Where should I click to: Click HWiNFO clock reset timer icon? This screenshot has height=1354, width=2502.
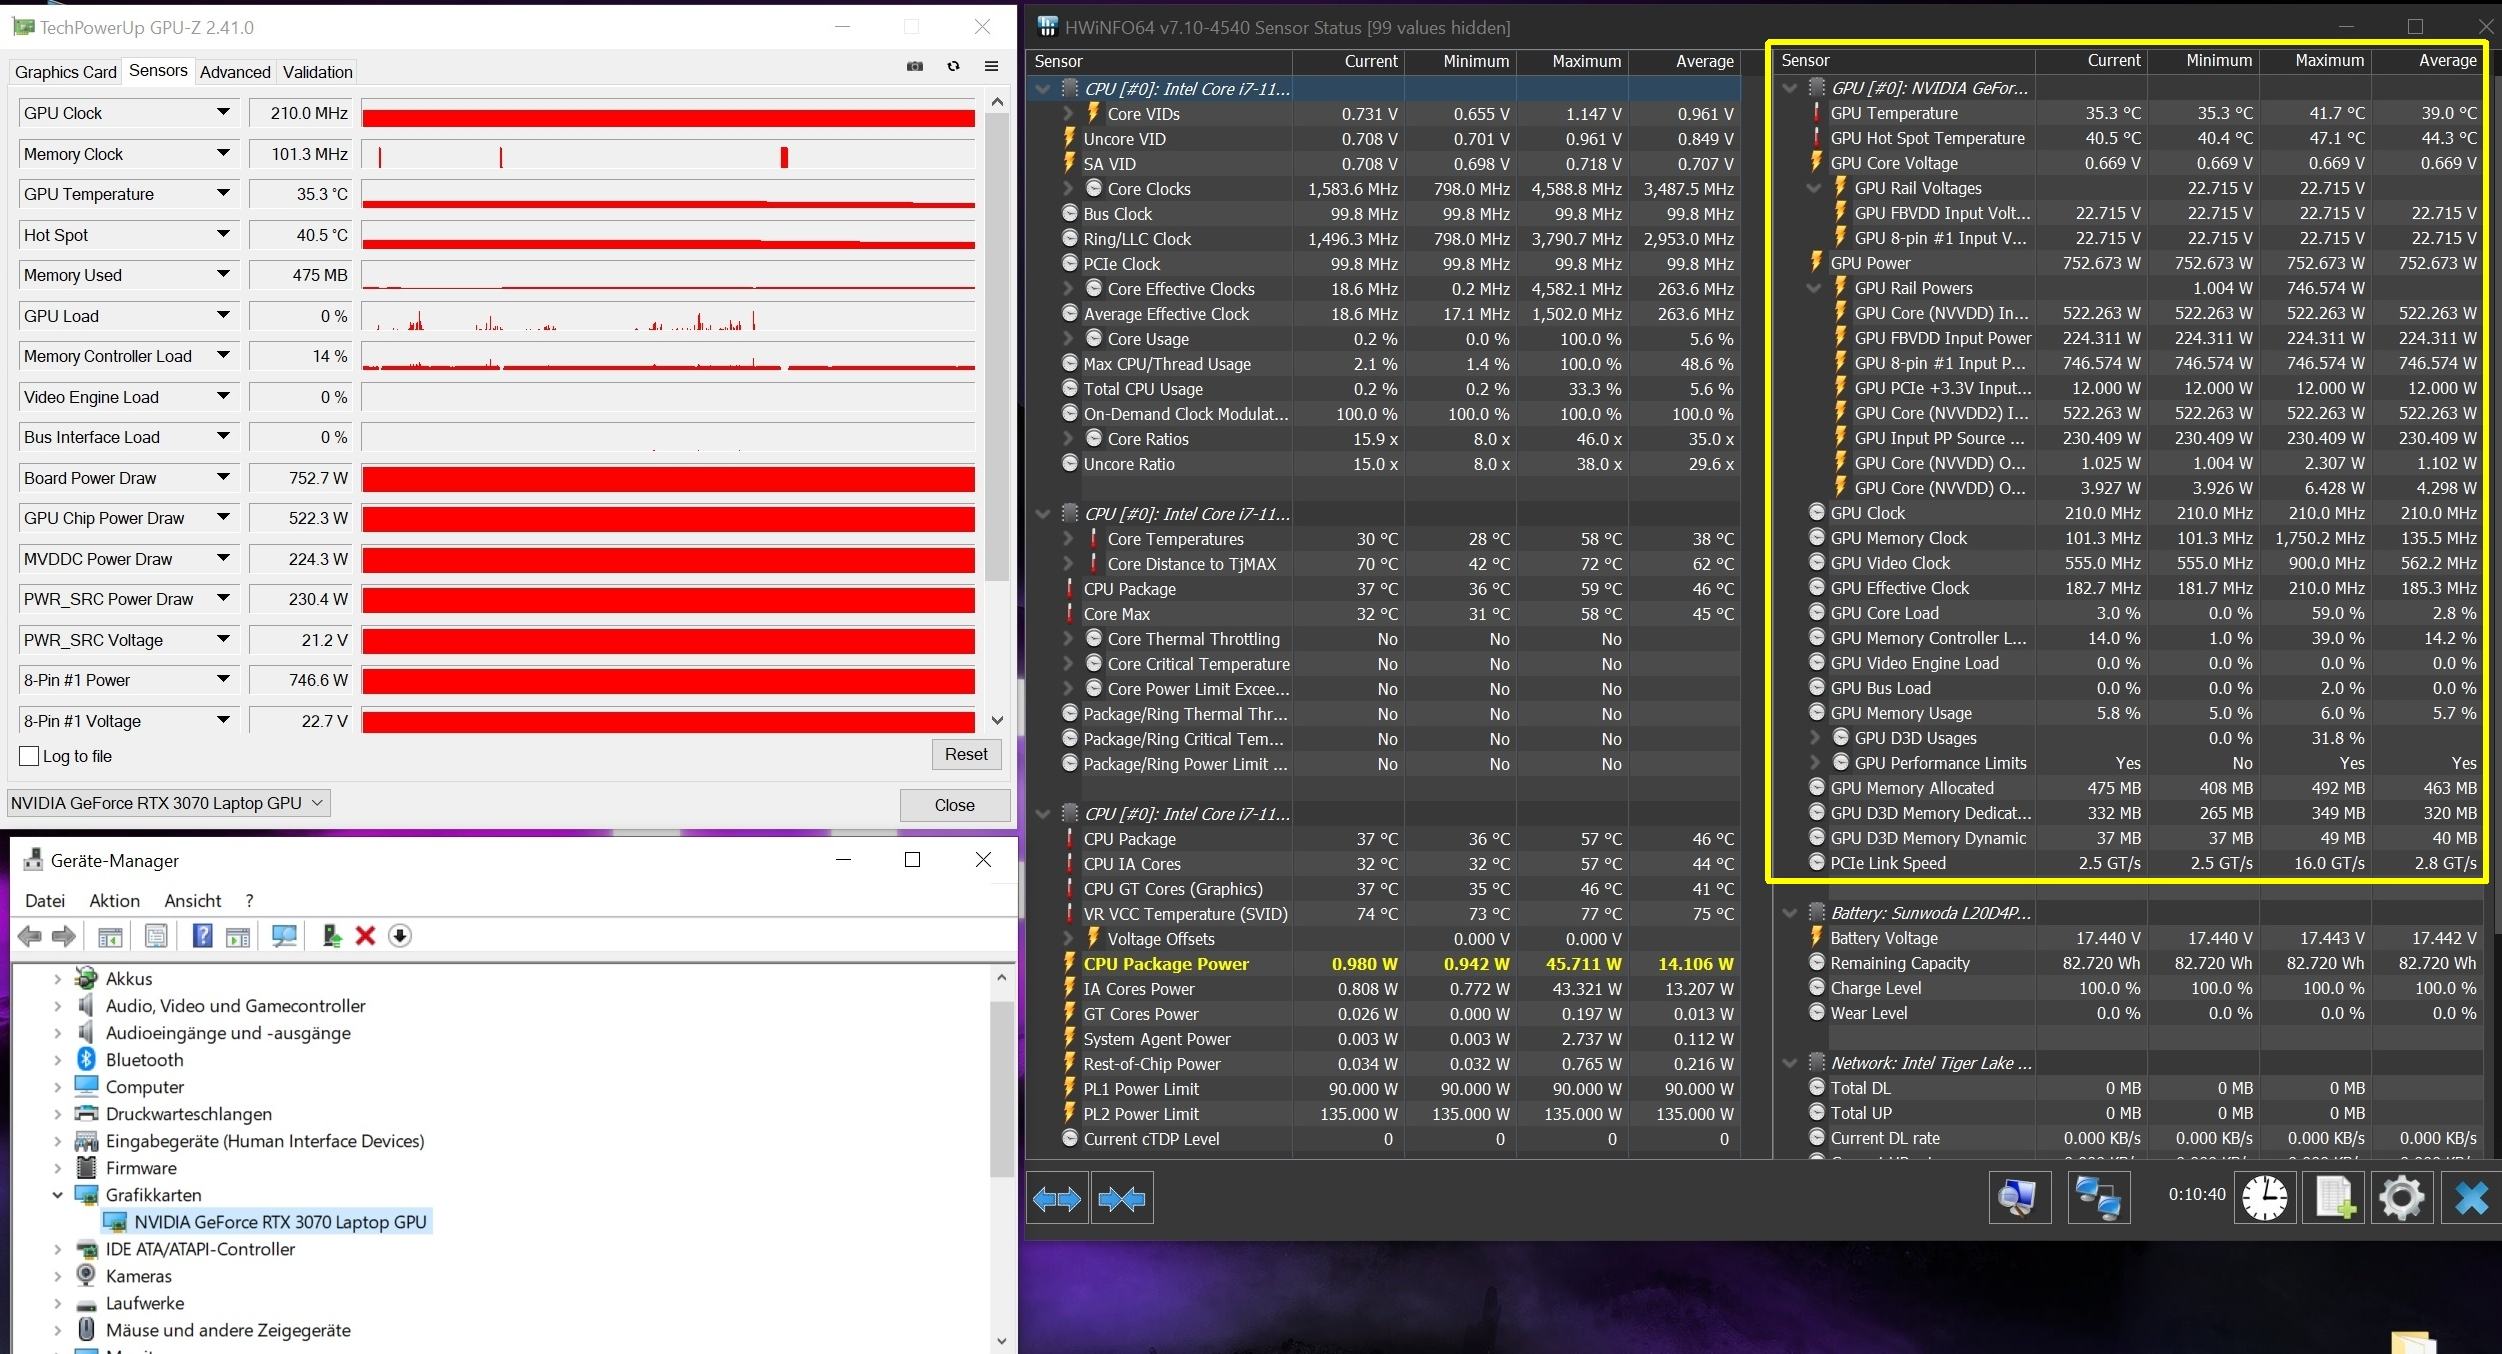[2265, 1197]
